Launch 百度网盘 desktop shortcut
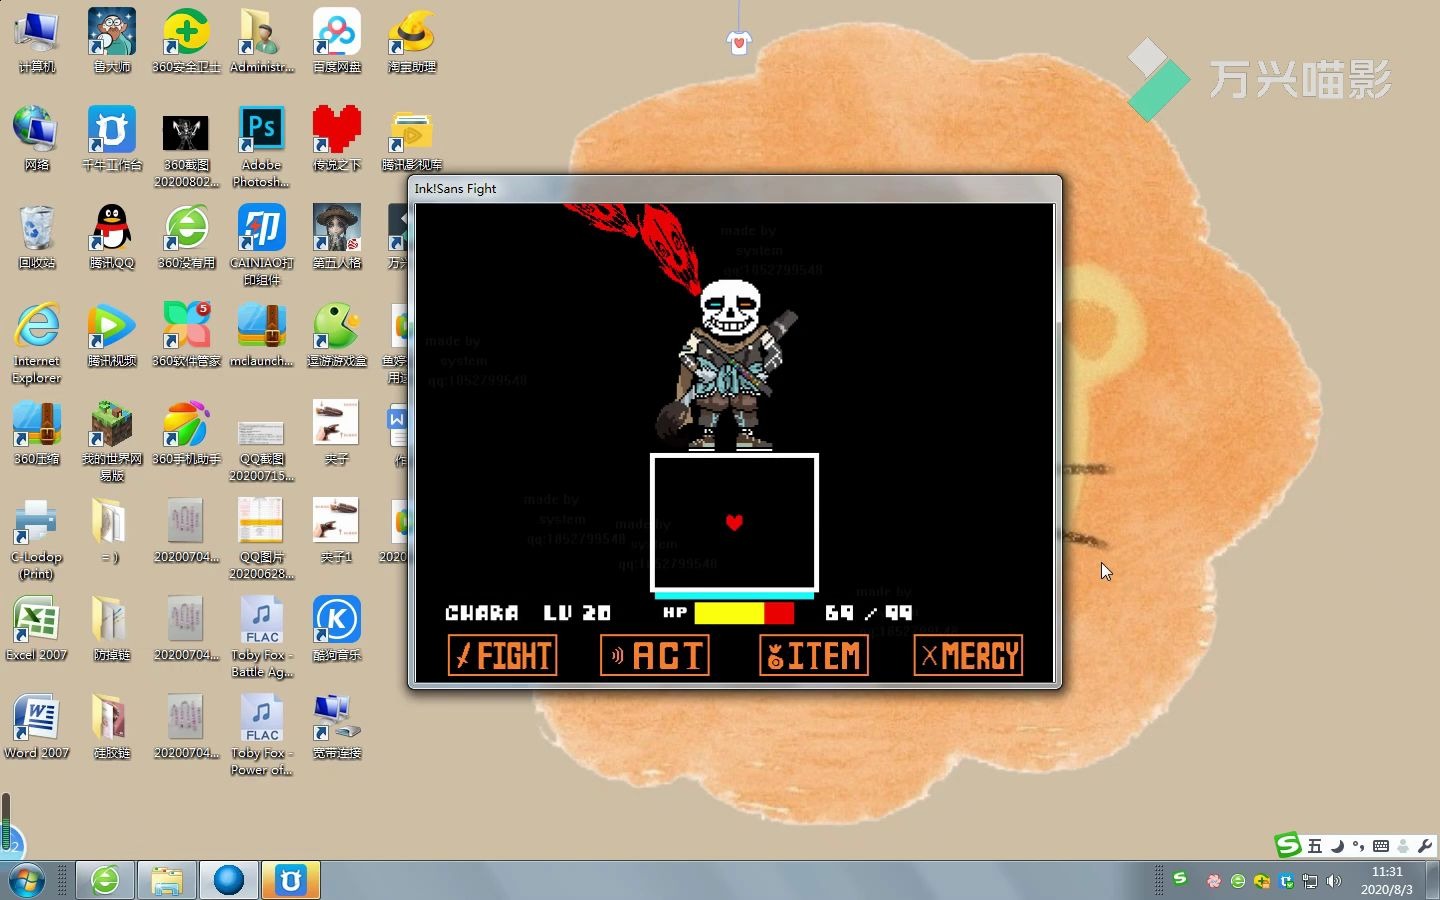The width and height of the screenshot is (1440, 900). click(x=337, y=42)
